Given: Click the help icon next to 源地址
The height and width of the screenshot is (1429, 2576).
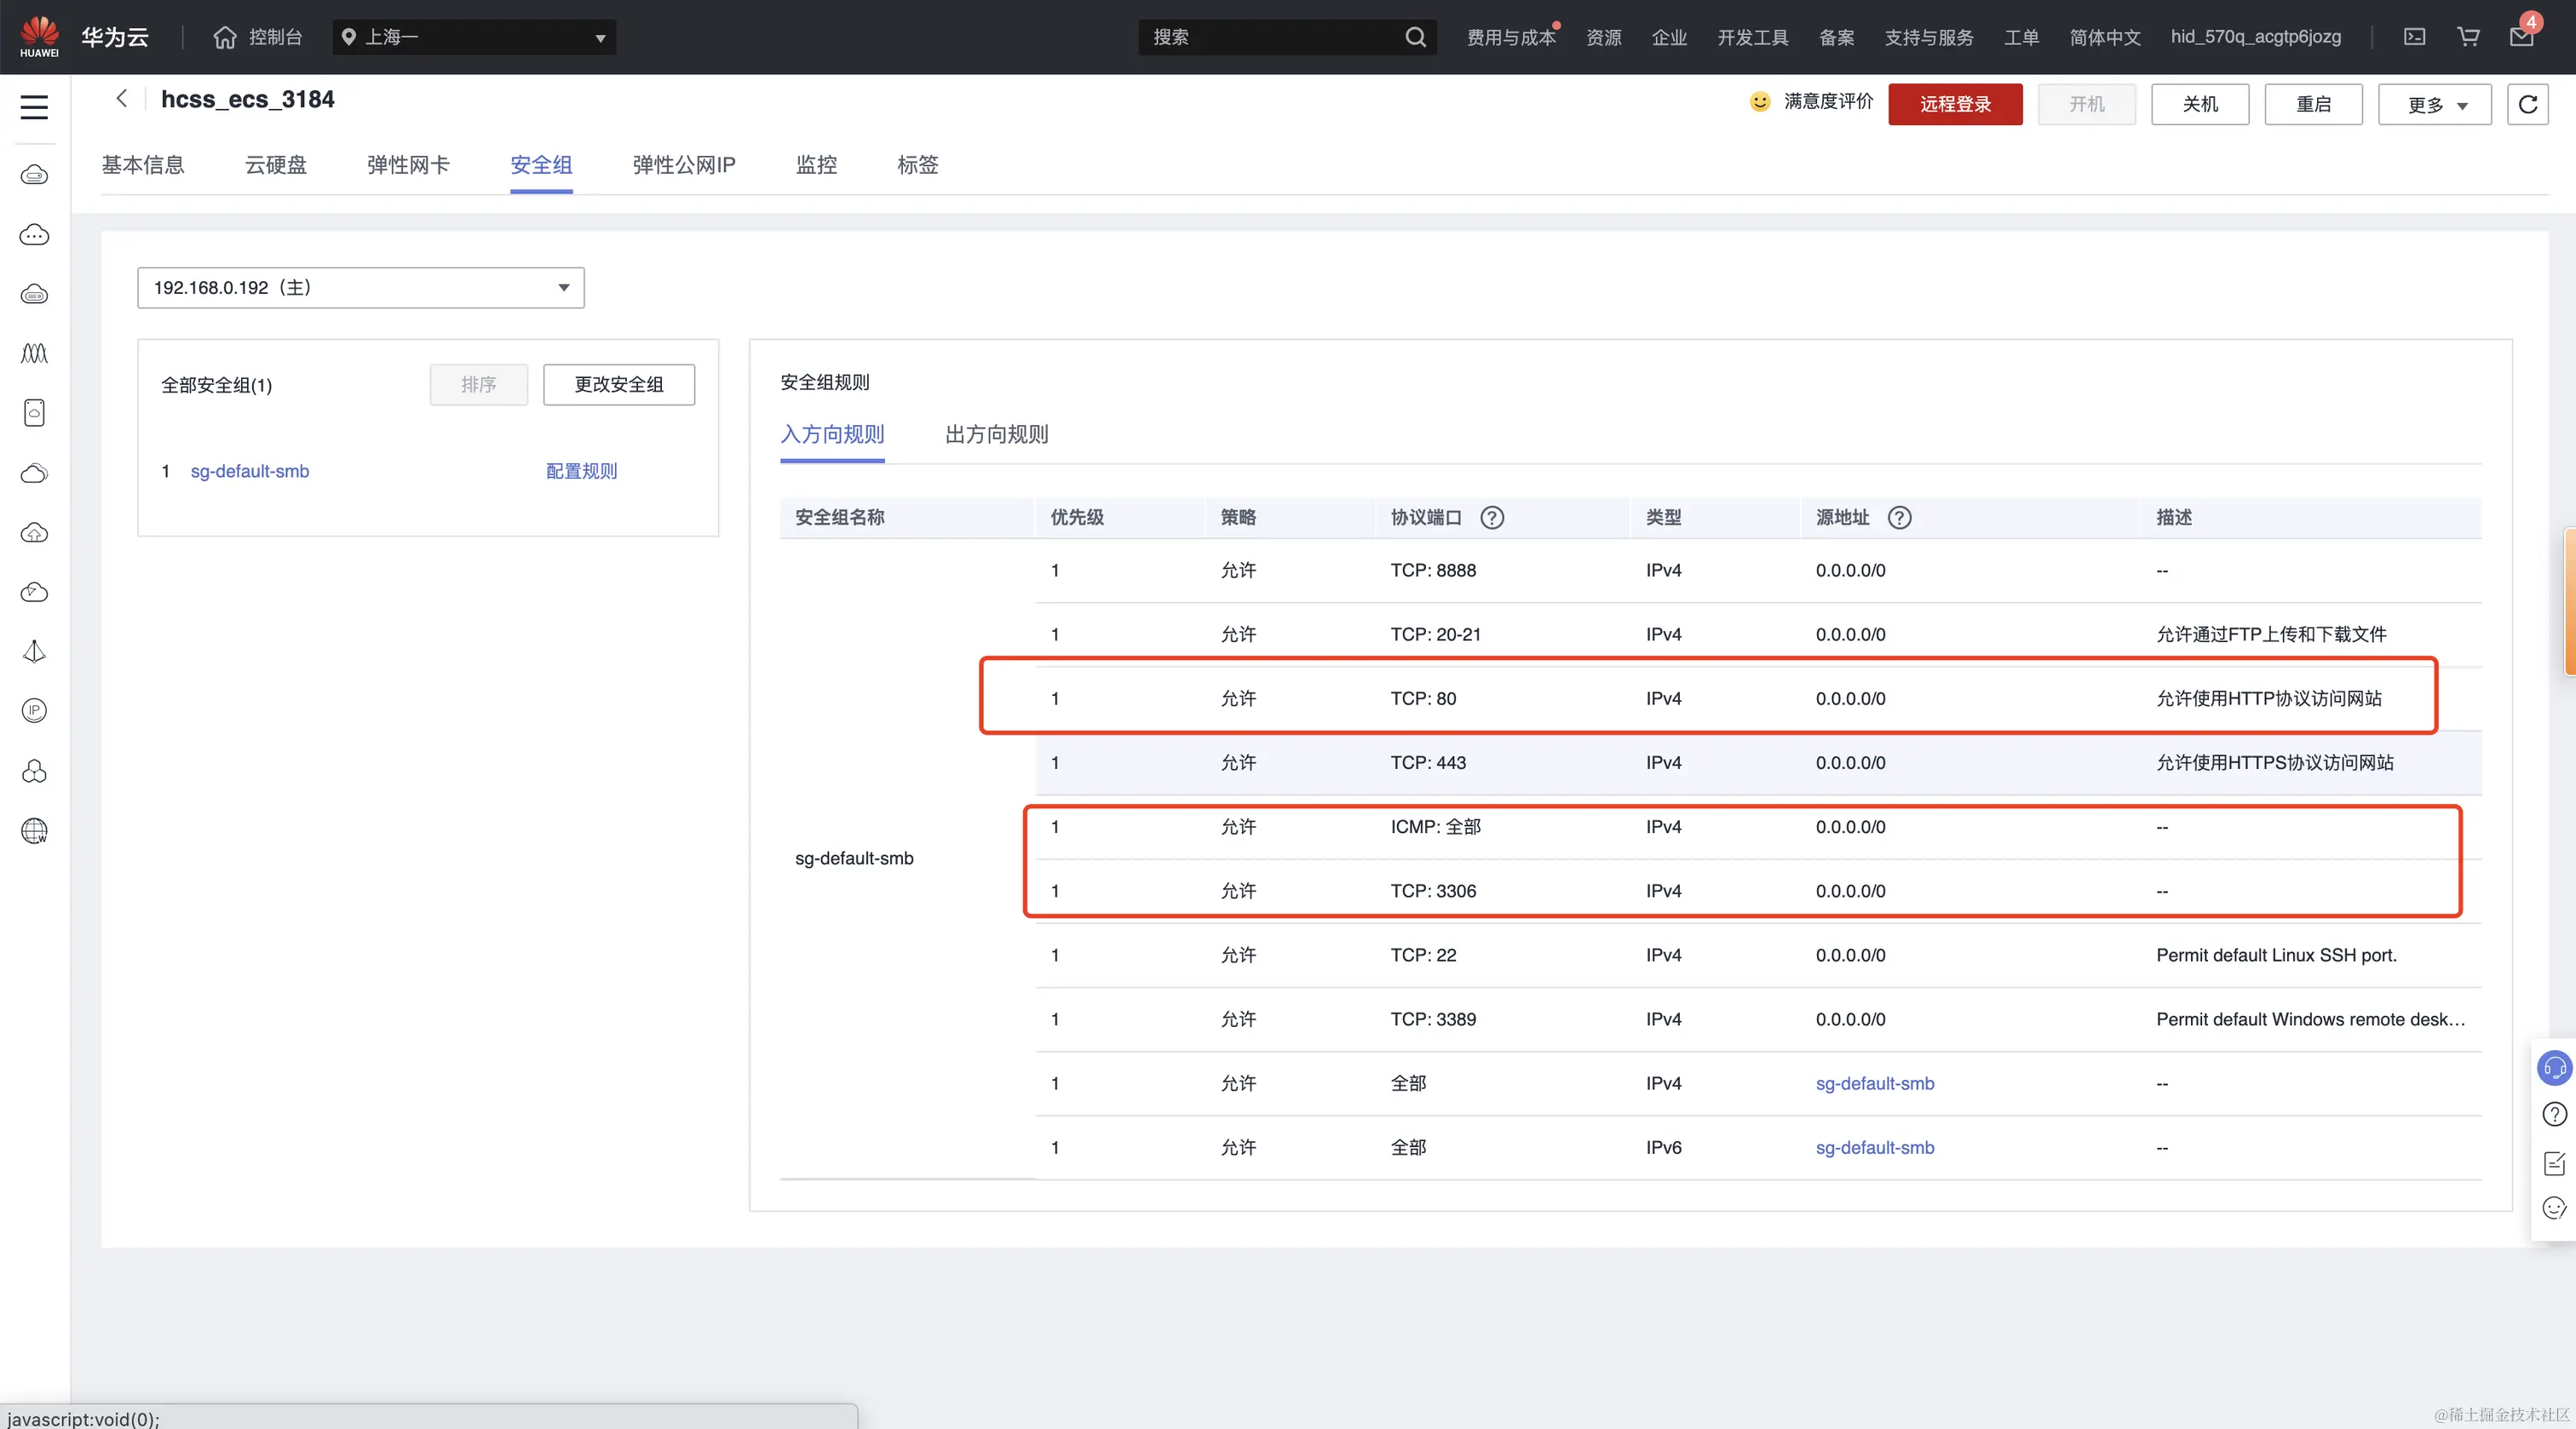Looking at the screenshot, I should point(1899,517).
